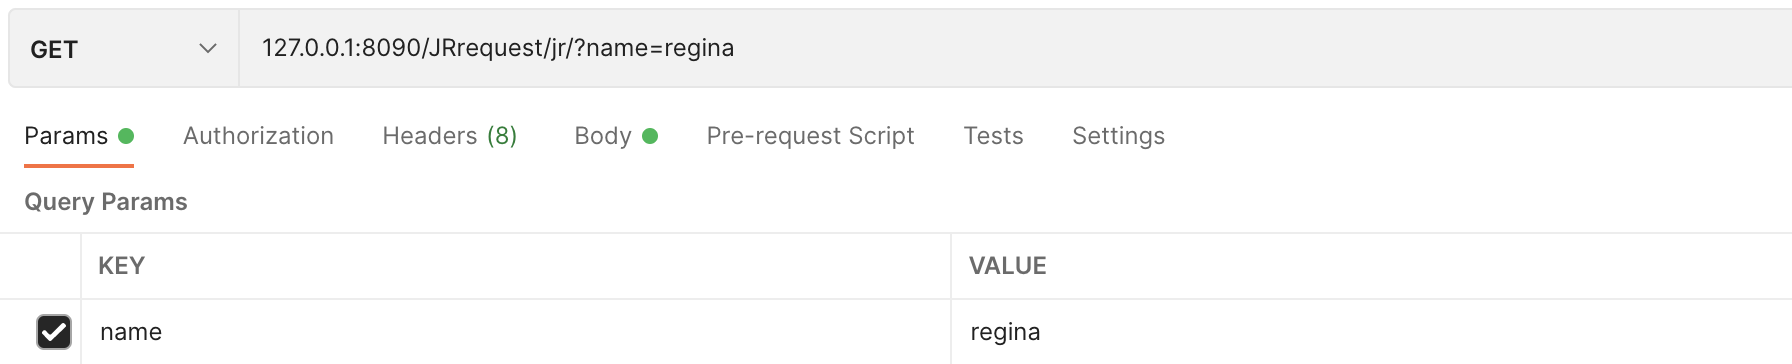Switch to the Params tab
Viewport: 1792px width, 364px height.
(79, 136)
